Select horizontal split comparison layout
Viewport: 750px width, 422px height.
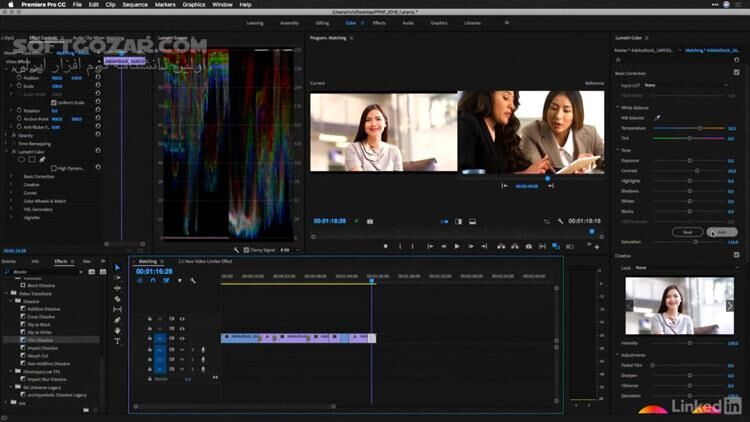pyautogui.click(x=472, y=222)
